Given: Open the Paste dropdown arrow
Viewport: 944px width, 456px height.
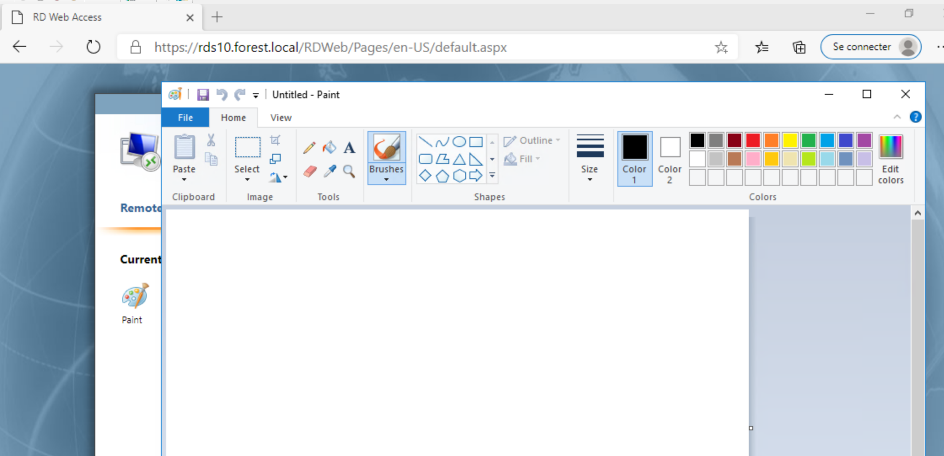Looking at the screenshot, I should (x=184, y=180).
